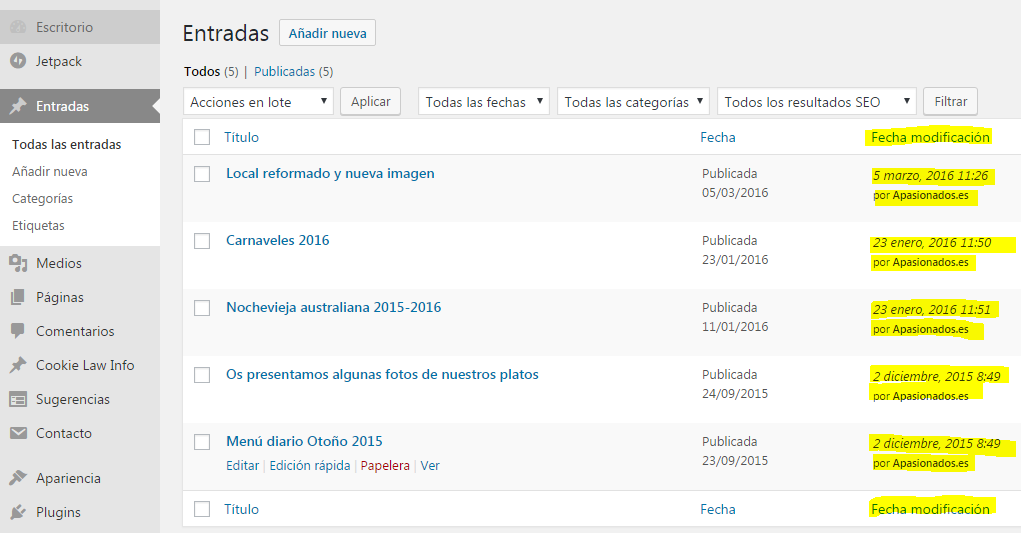Select Etiquetas submenu item
Viewport: 1021px width, 533px height.
tap(38, 225)
